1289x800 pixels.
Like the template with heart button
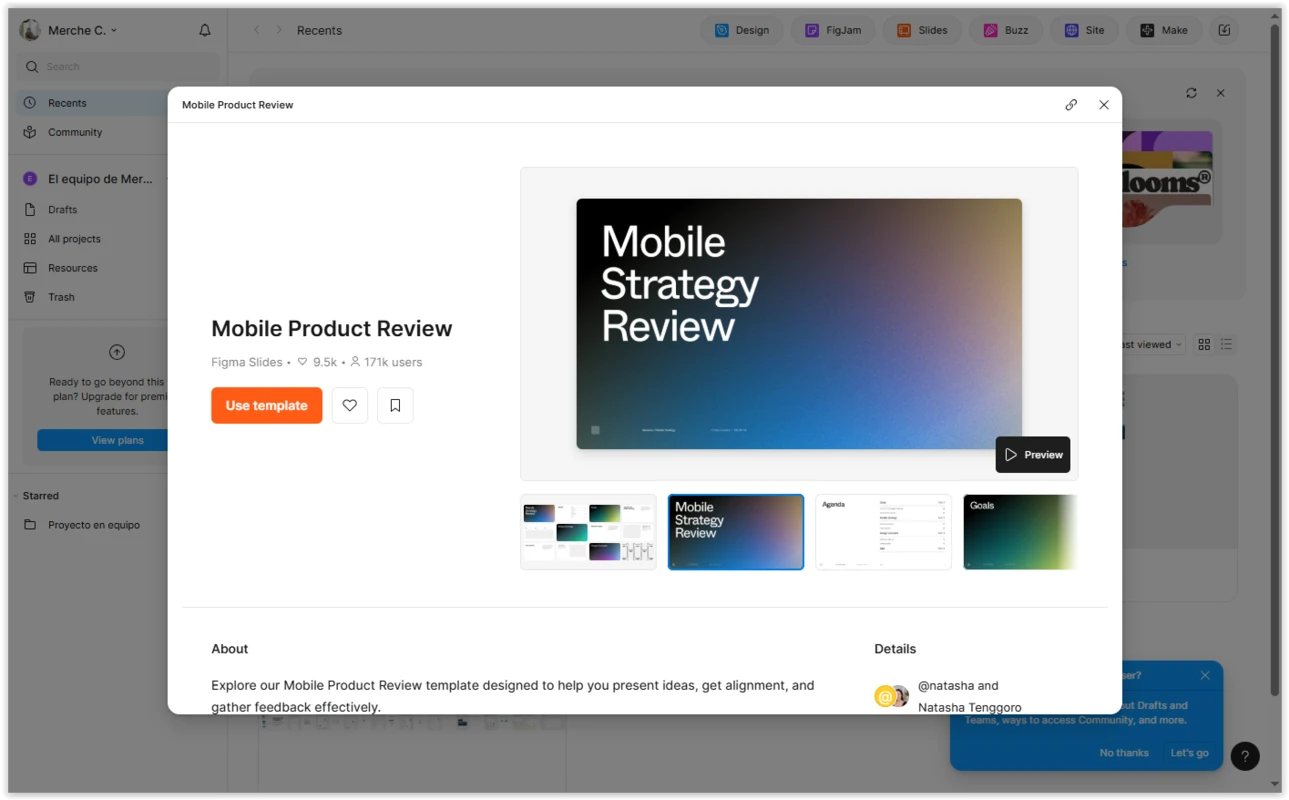pos(350,405)
